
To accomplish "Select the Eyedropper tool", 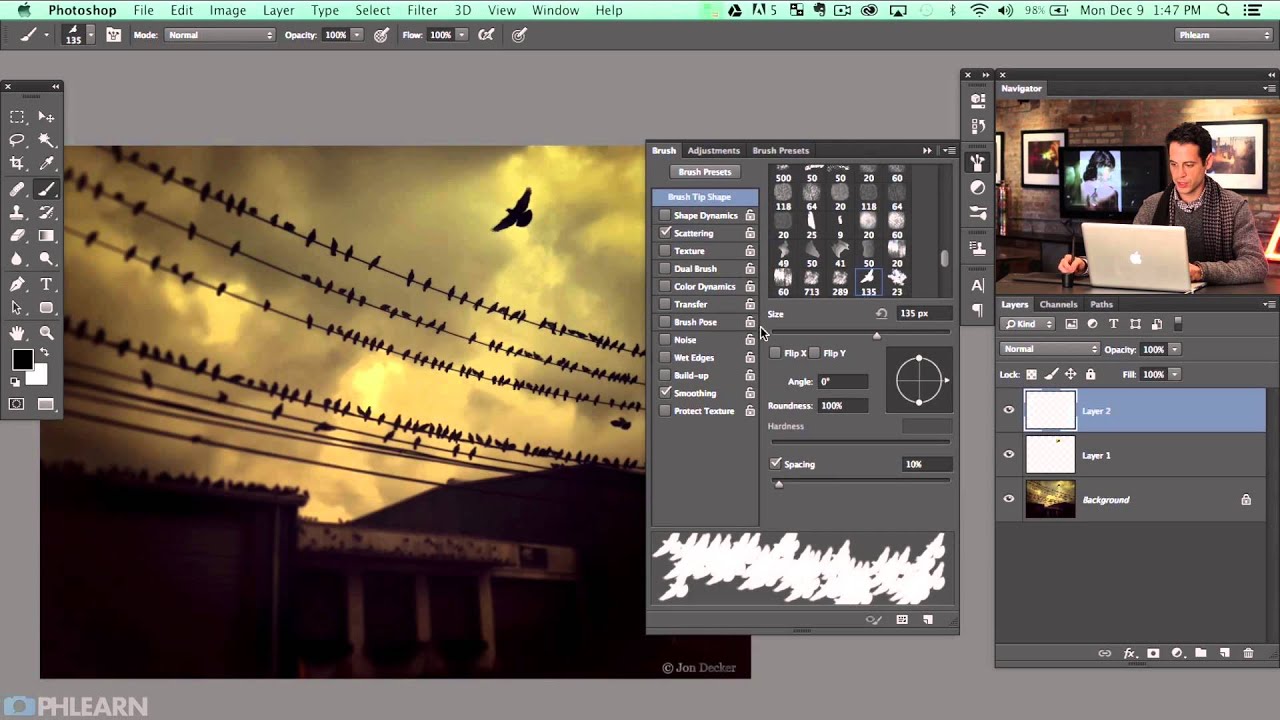I will [x=46, y=164].
